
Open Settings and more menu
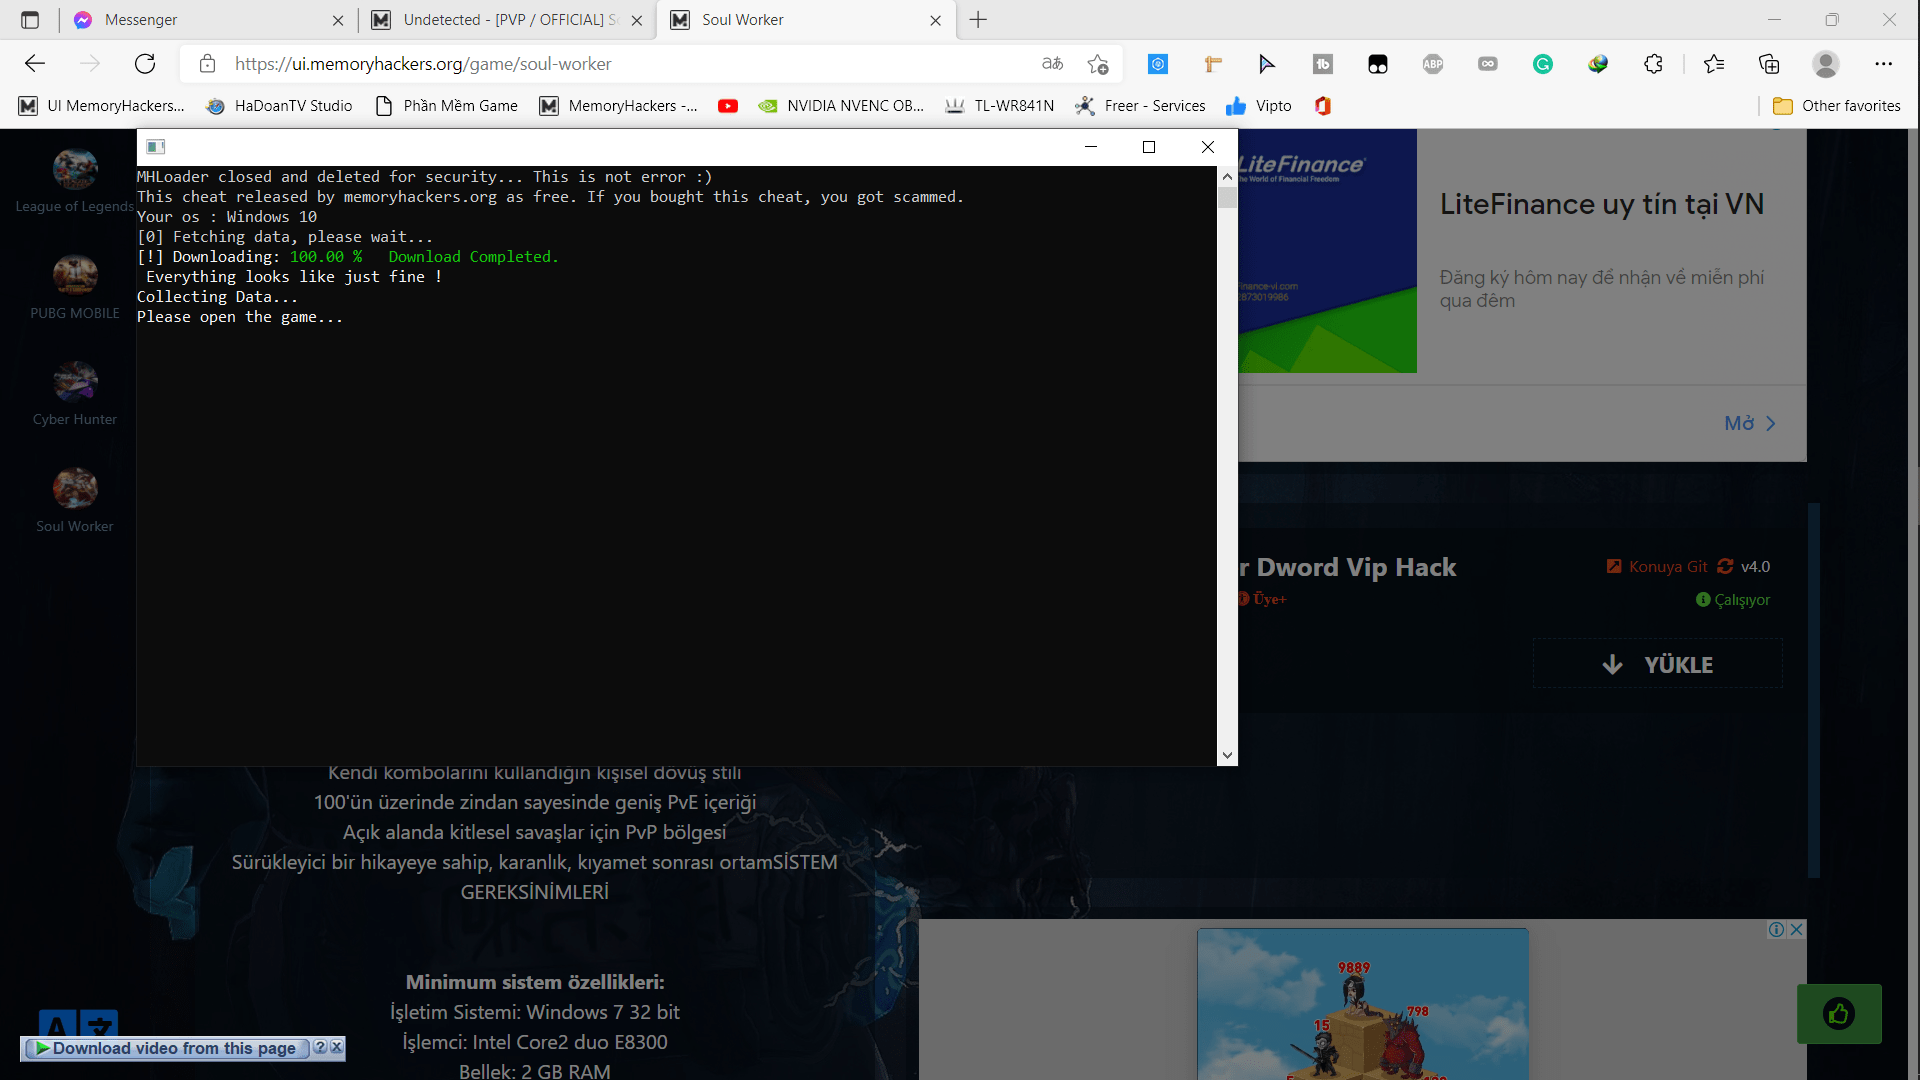click(1884, 64)
